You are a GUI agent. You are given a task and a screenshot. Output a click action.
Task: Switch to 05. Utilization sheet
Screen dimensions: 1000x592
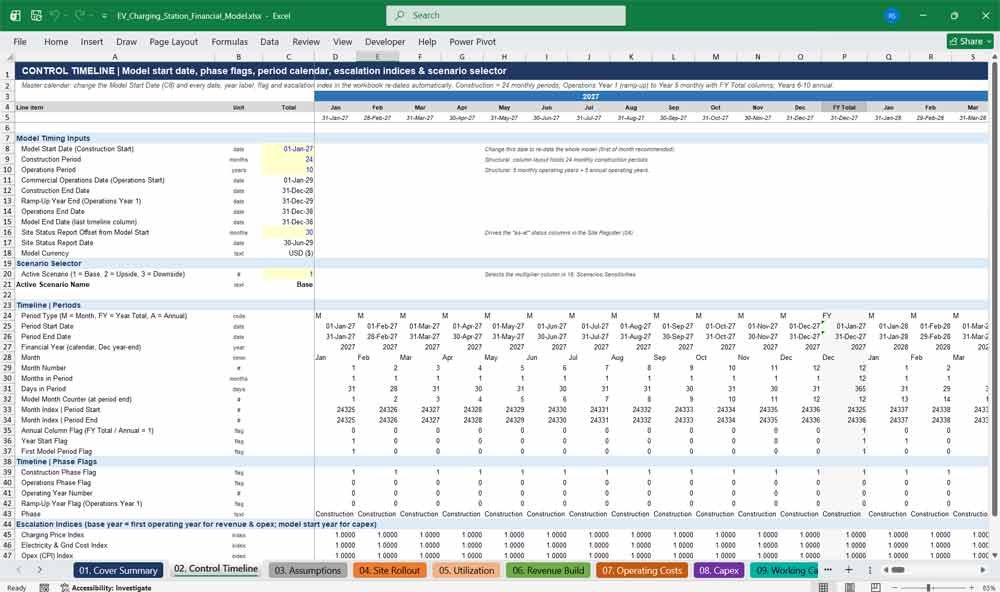[x=466, y=570]
